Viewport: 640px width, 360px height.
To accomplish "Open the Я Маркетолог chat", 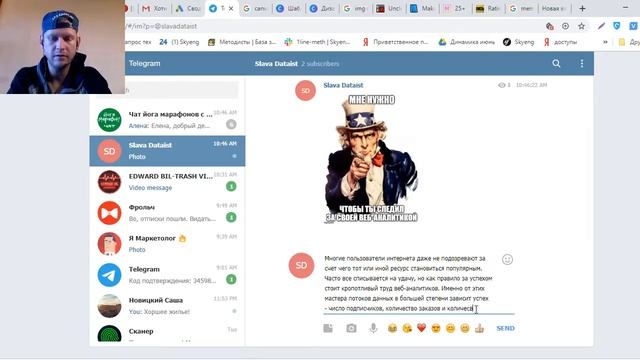I will 167,244.
